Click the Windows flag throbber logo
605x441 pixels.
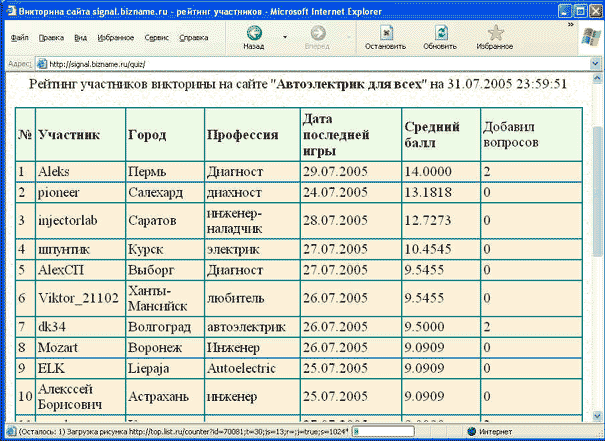[x=591, y=38]
